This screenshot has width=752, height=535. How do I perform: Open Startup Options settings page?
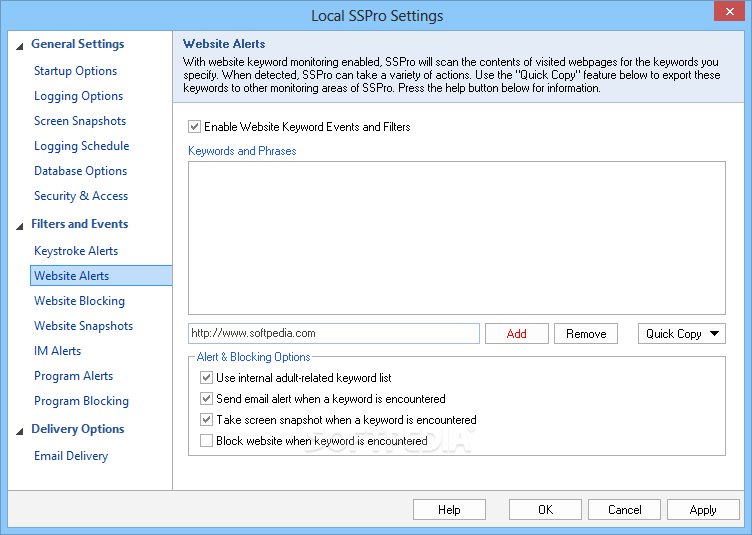(75, 71)
